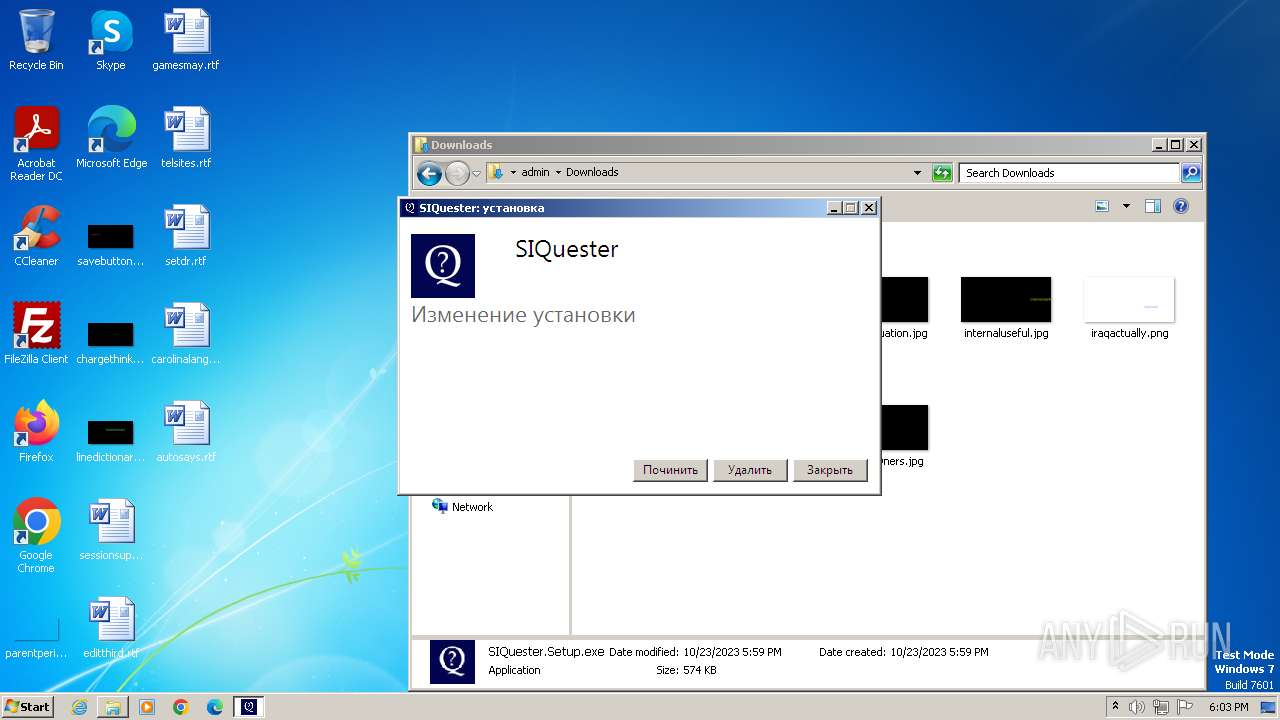Open the view options dropdown arrow
1280x720 pixels.
point(1126,206)
